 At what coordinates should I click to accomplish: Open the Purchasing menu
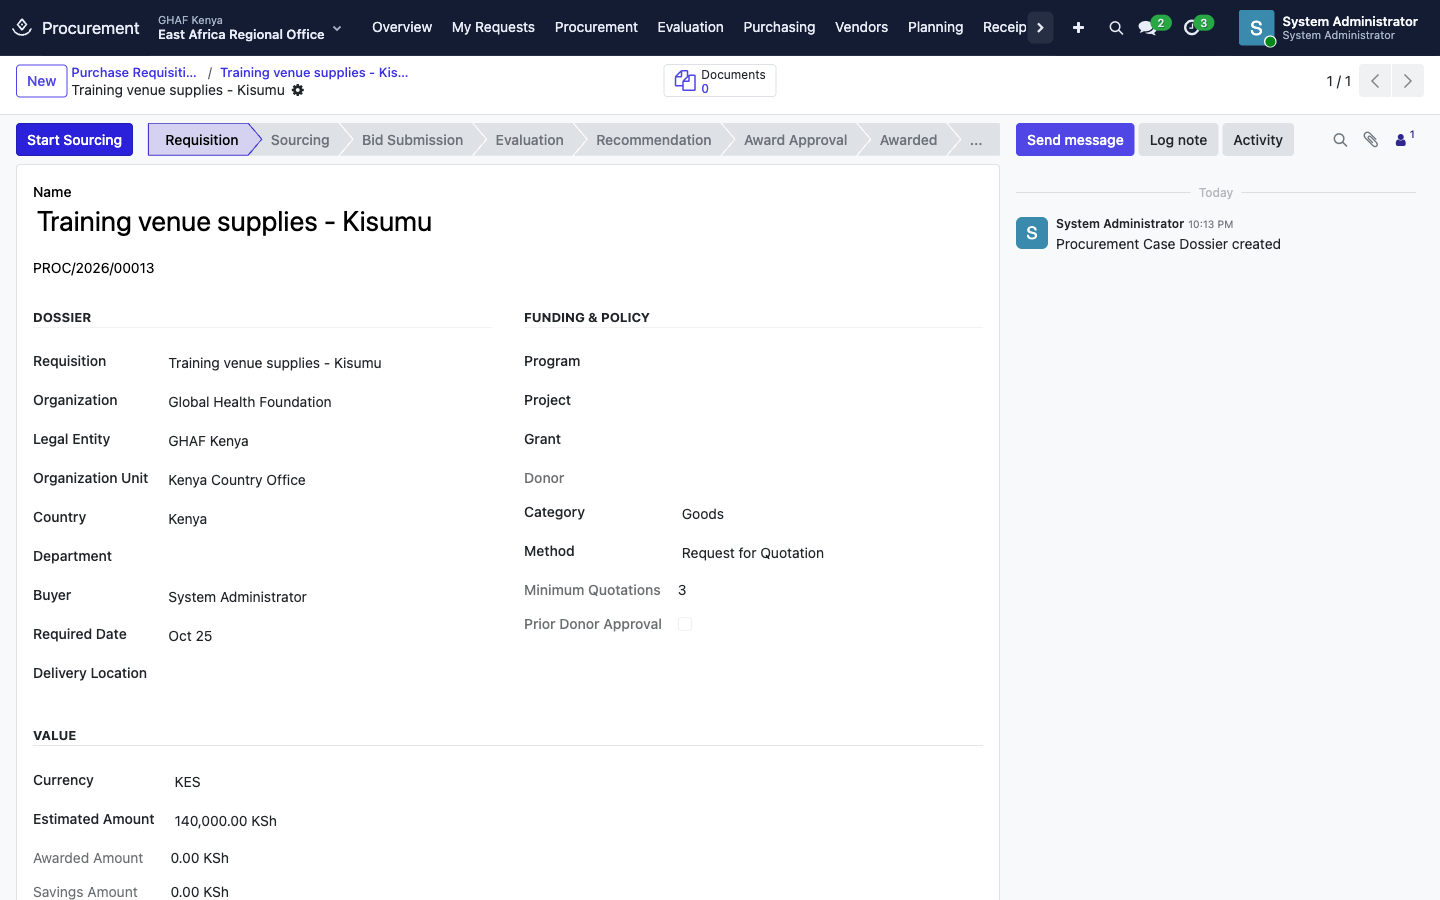point(779,27)
